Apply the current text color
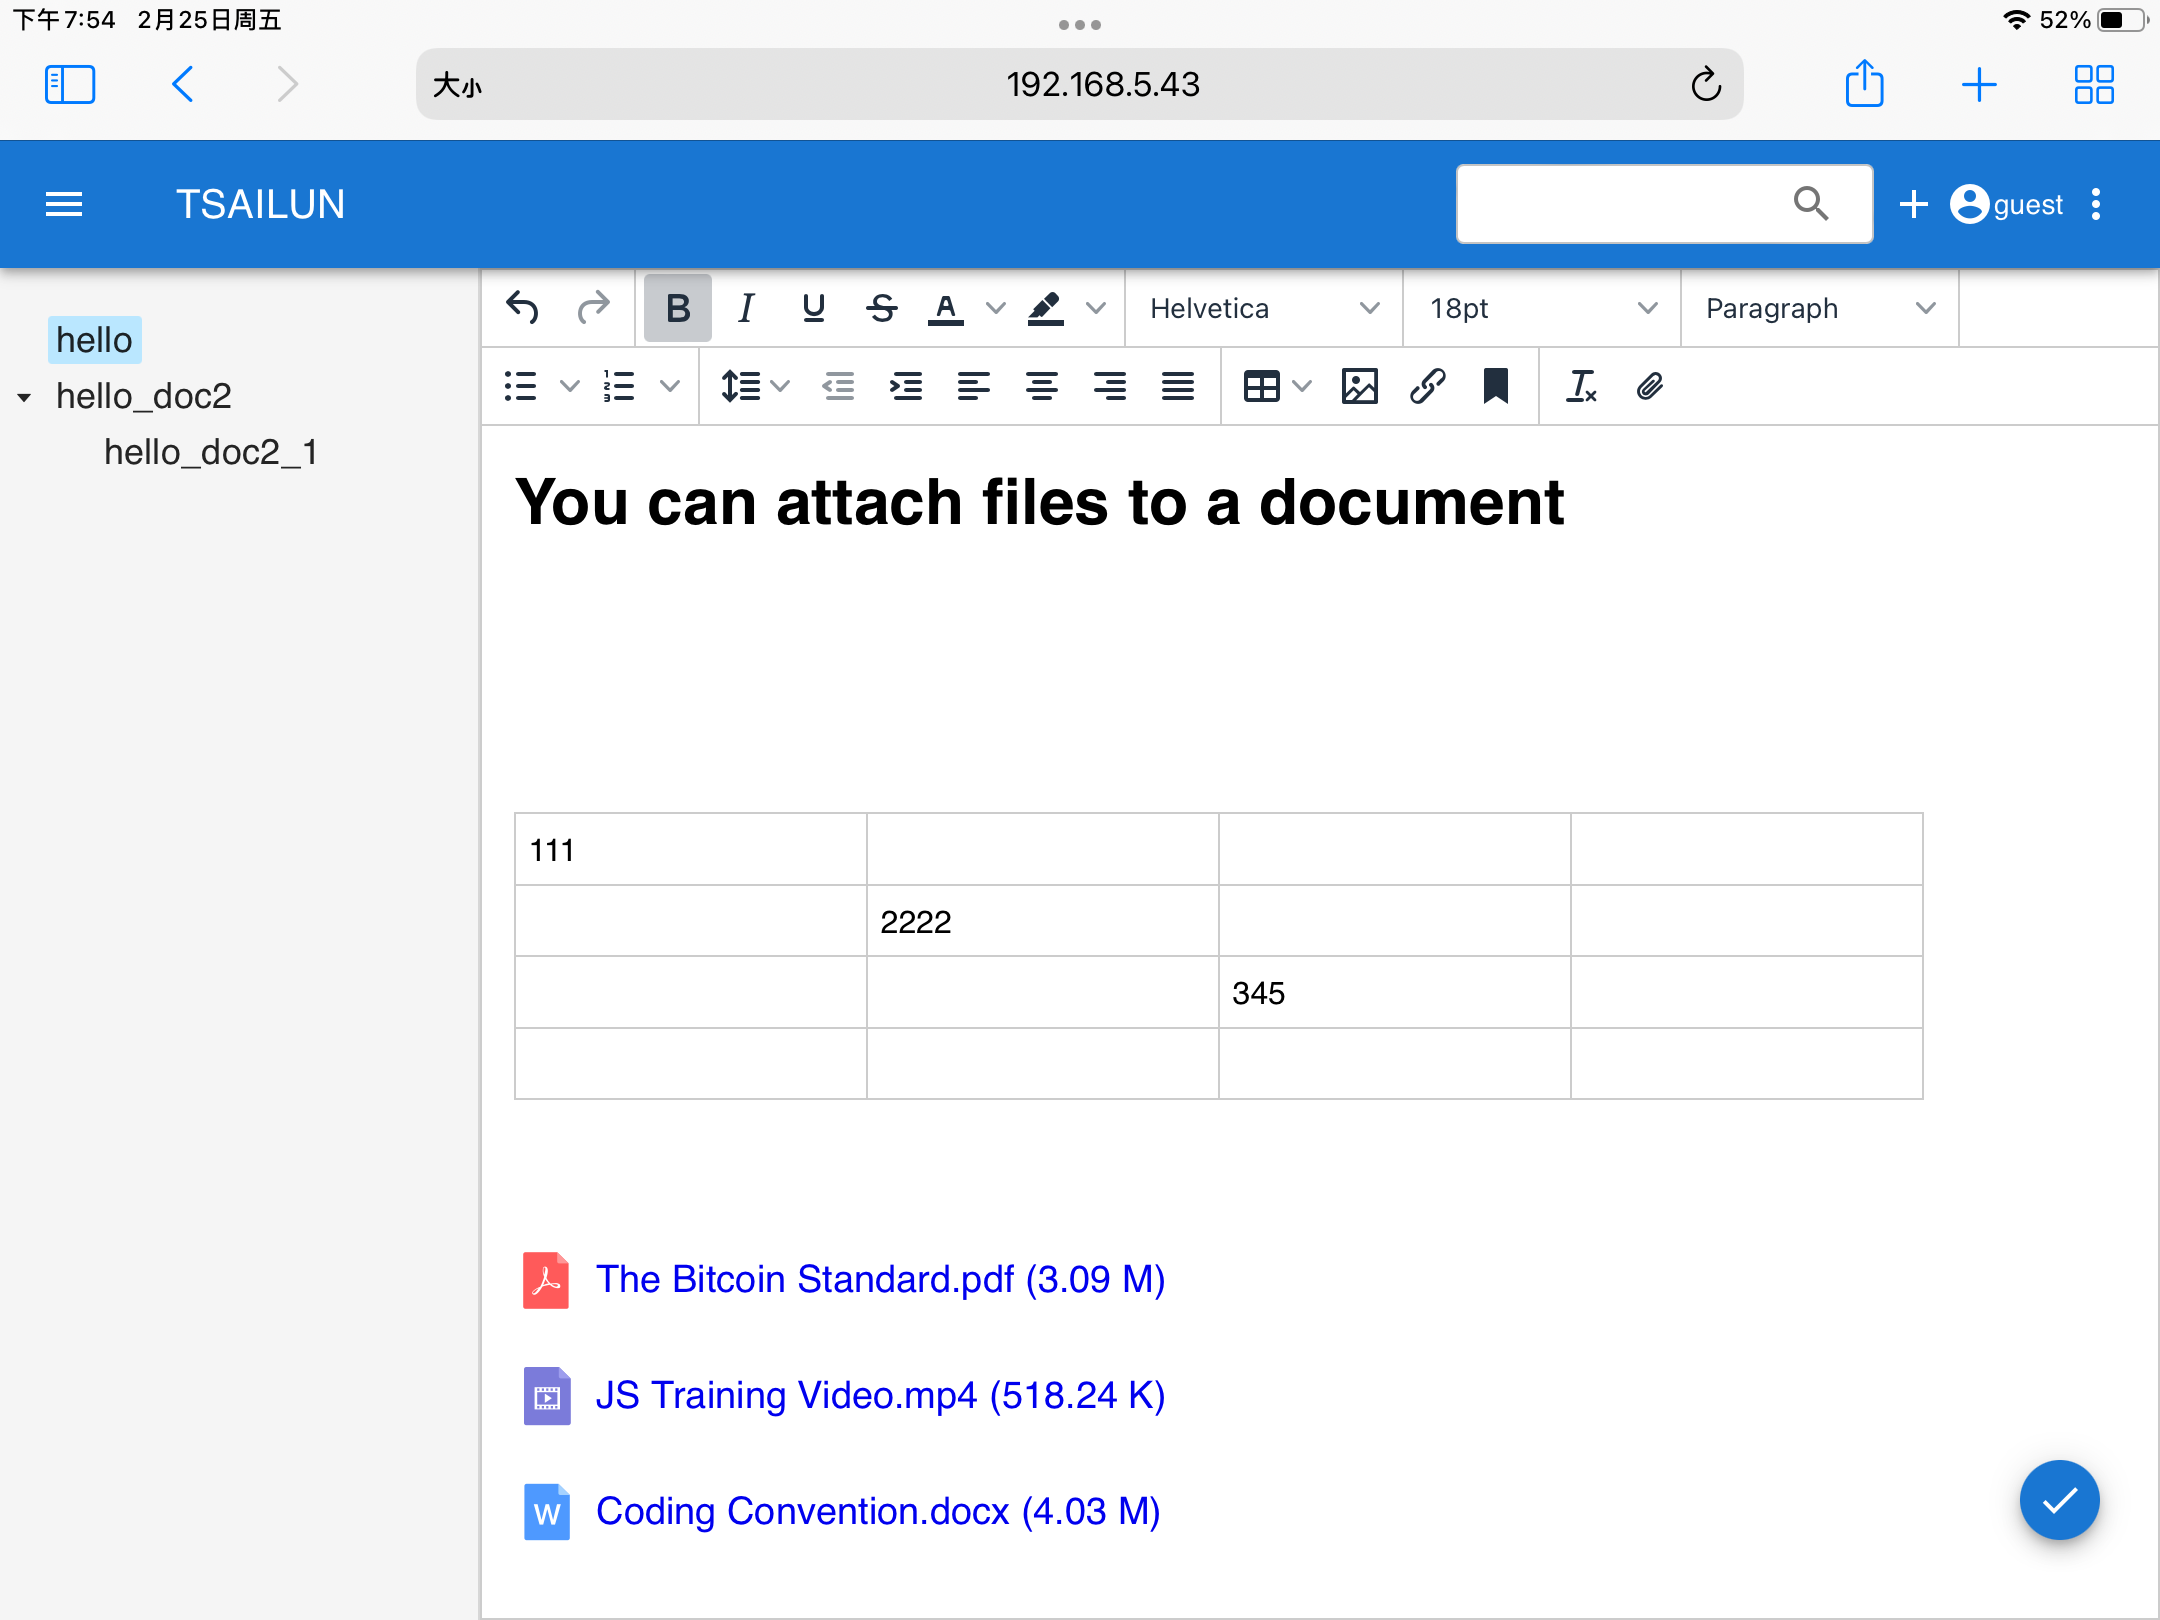 (x=946, y=308)
